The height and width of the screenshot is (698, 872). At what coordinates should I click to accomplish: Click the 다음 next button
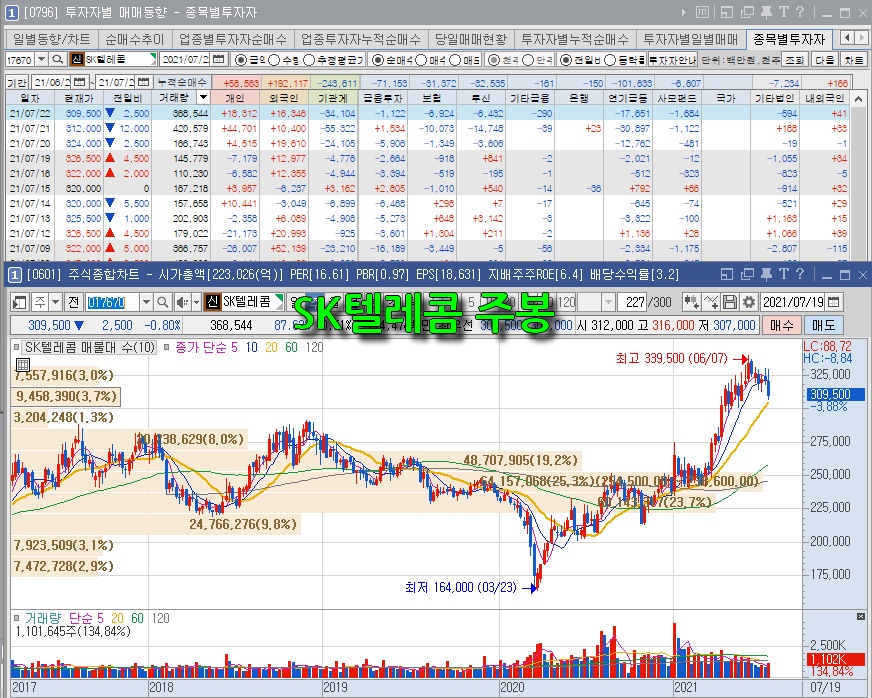(x=825, y=60)
